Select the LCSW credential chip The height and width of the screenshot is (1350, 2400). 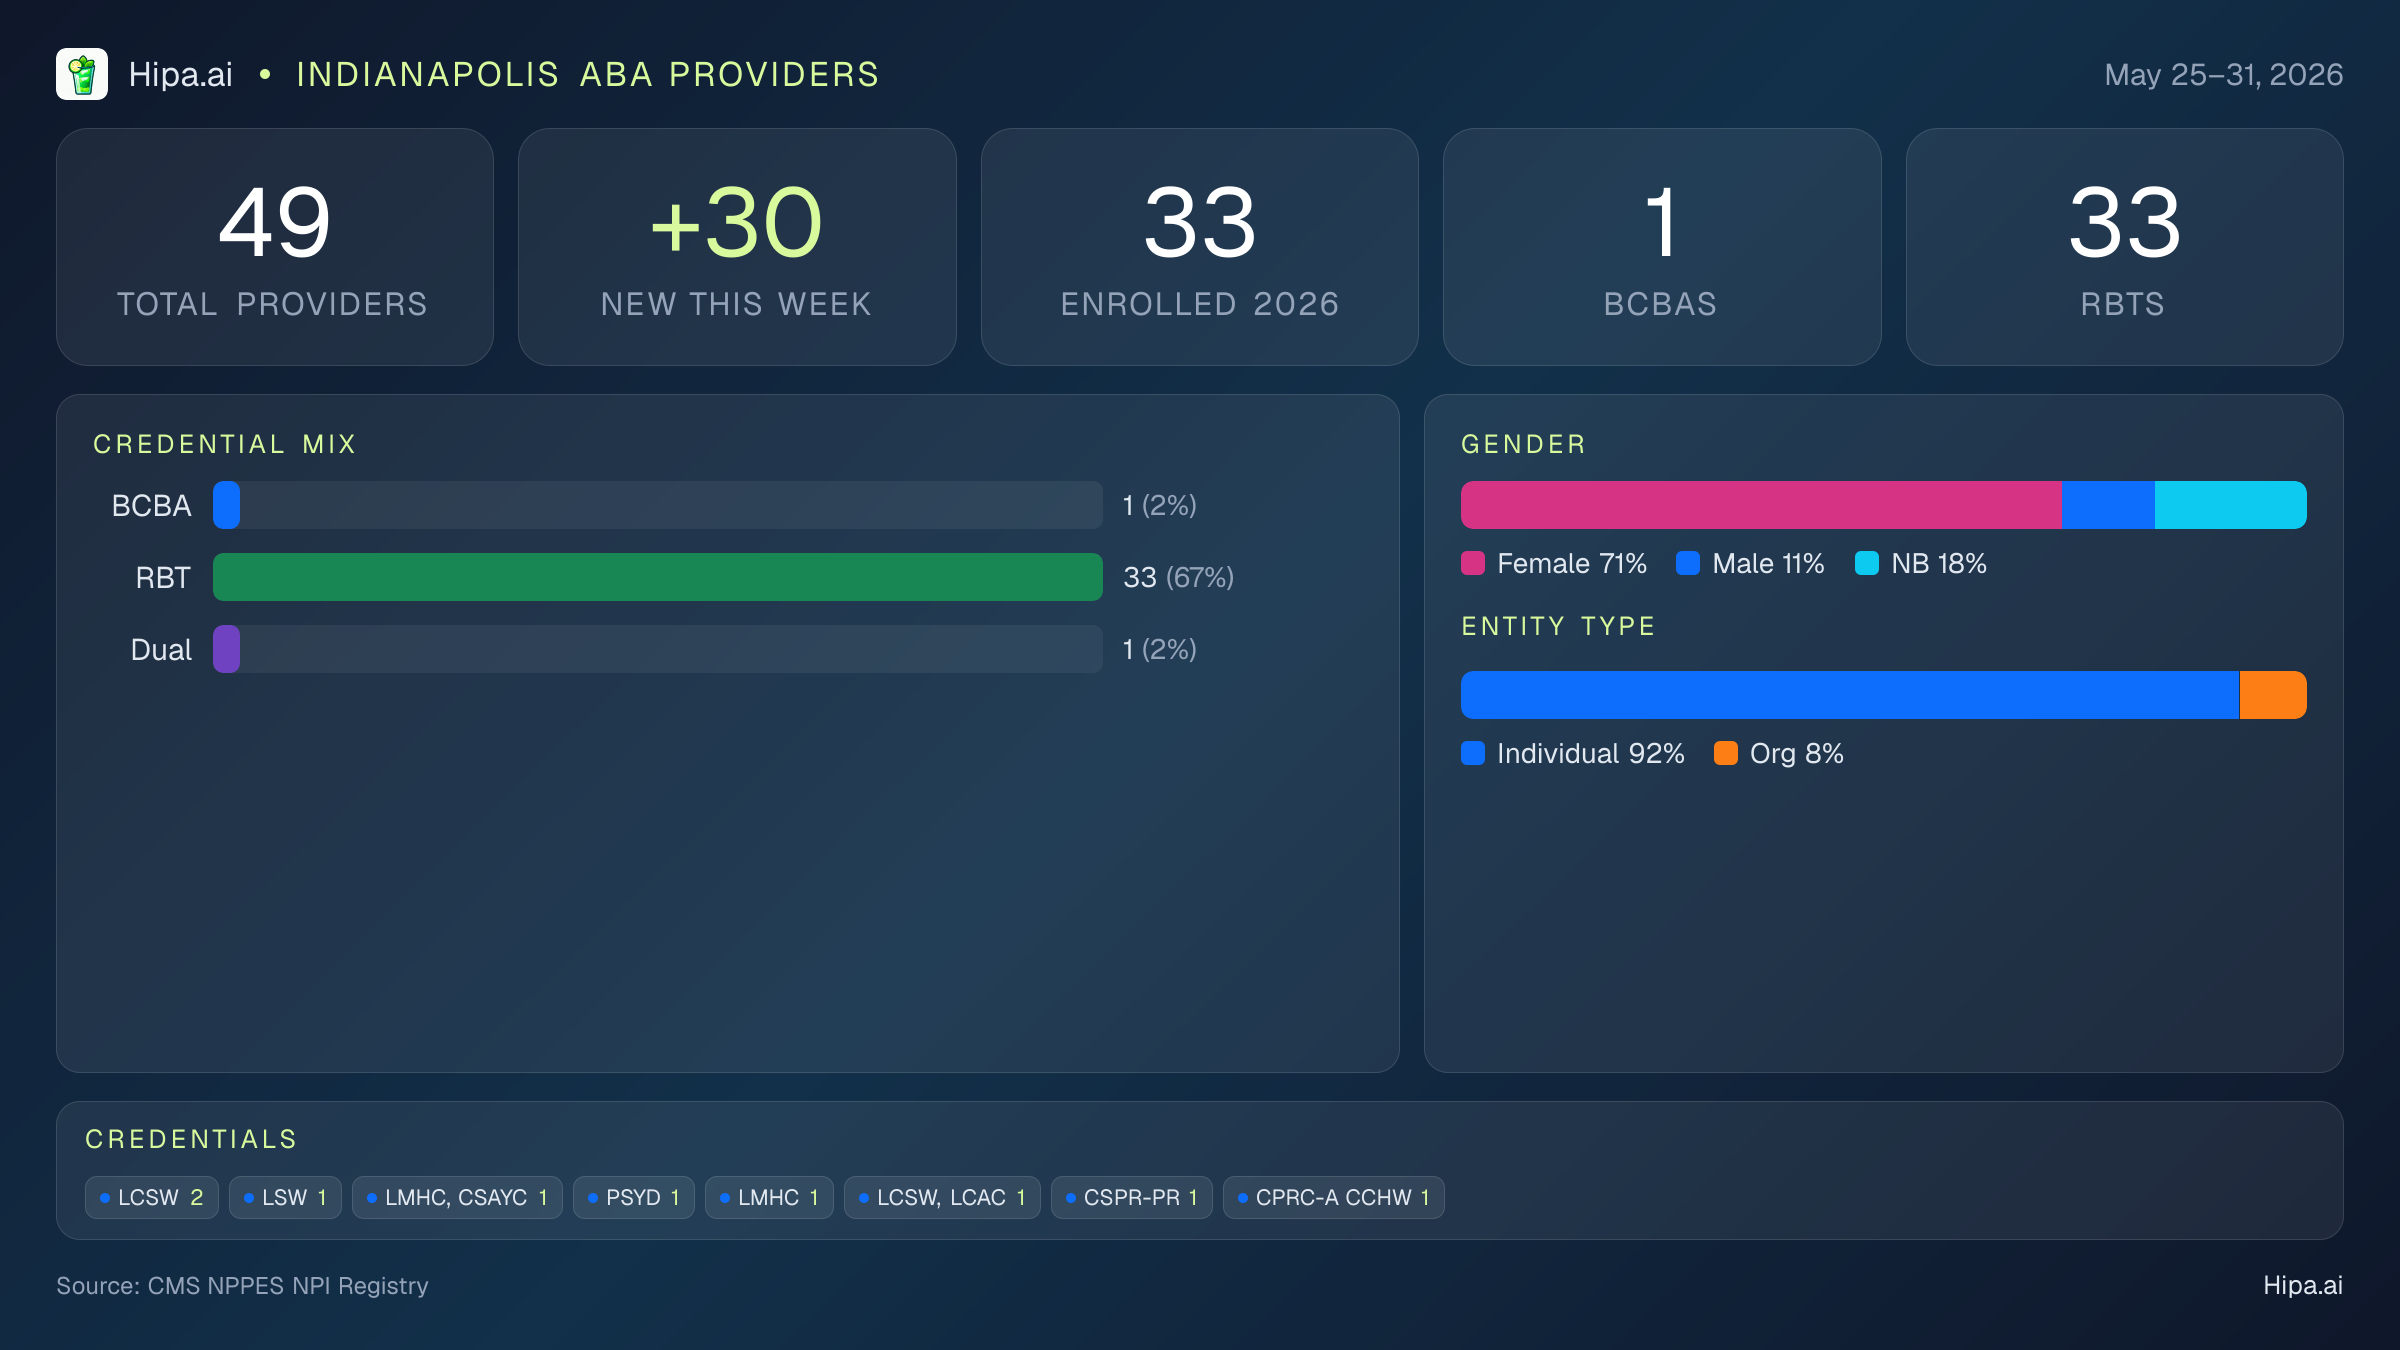(x=152, y=1197)
